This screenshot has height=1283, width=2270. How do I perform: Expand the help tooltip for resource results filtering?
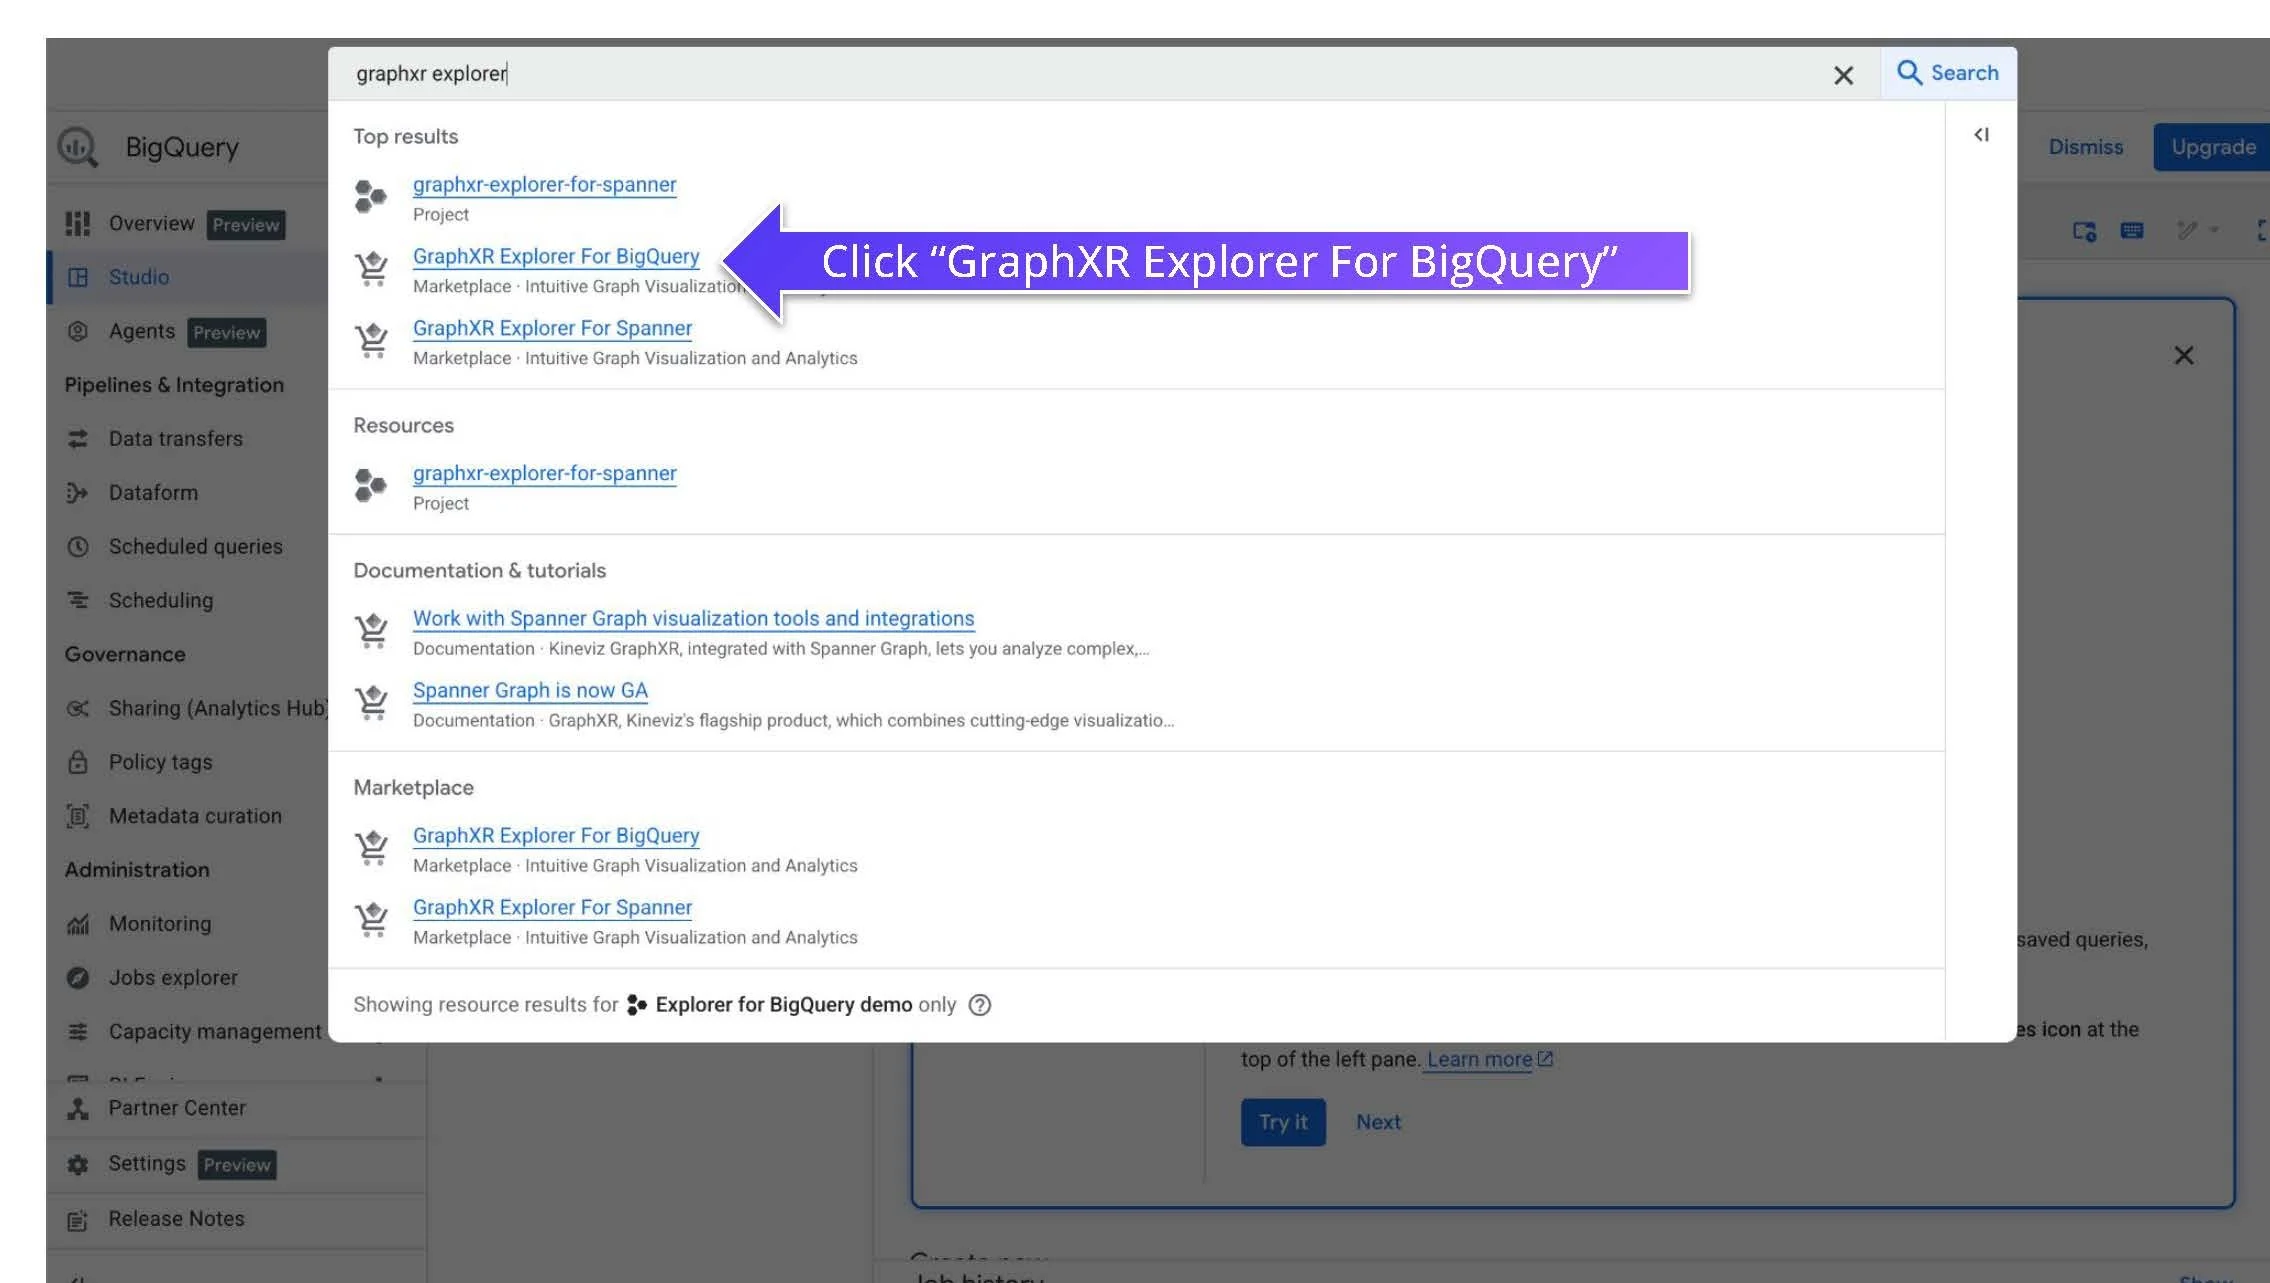[x=980, y=1005]
